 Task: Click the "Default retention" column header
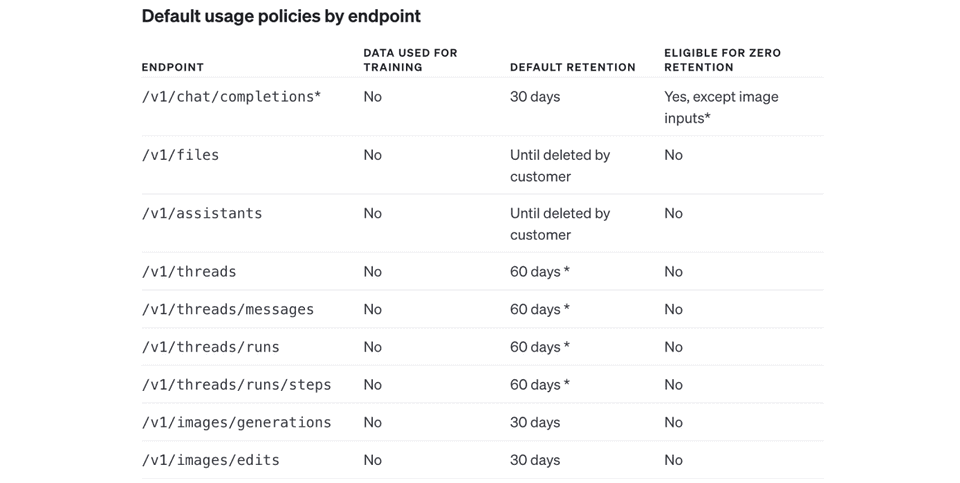click(x=572, y=68)
